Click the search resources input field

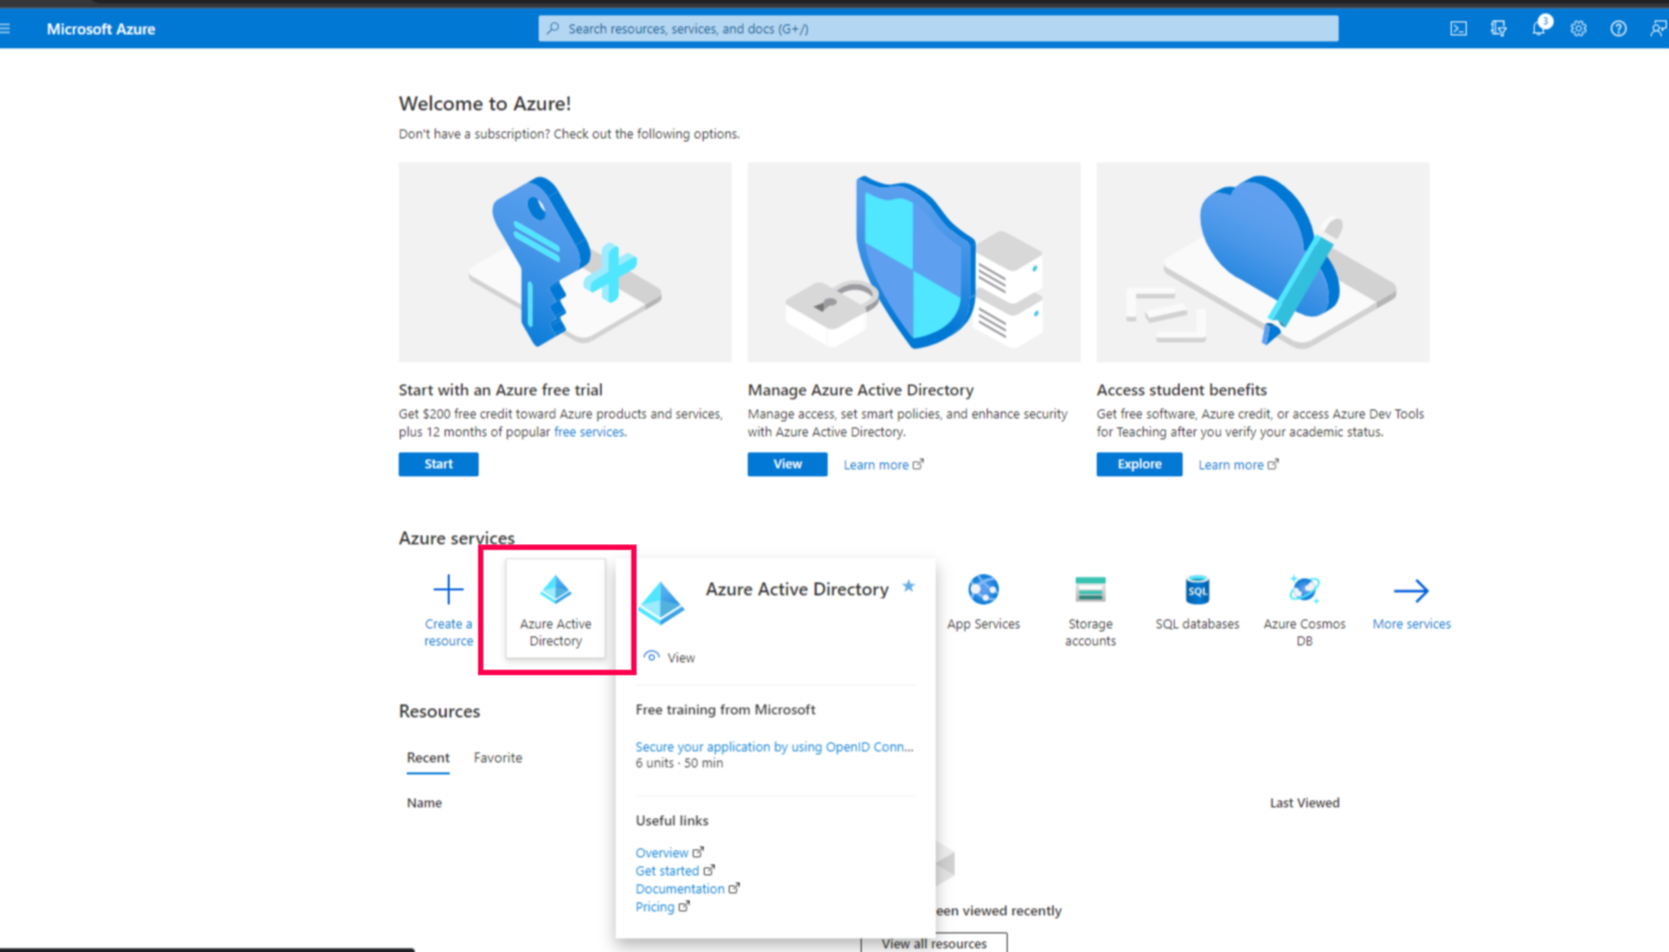coord(938,29)
